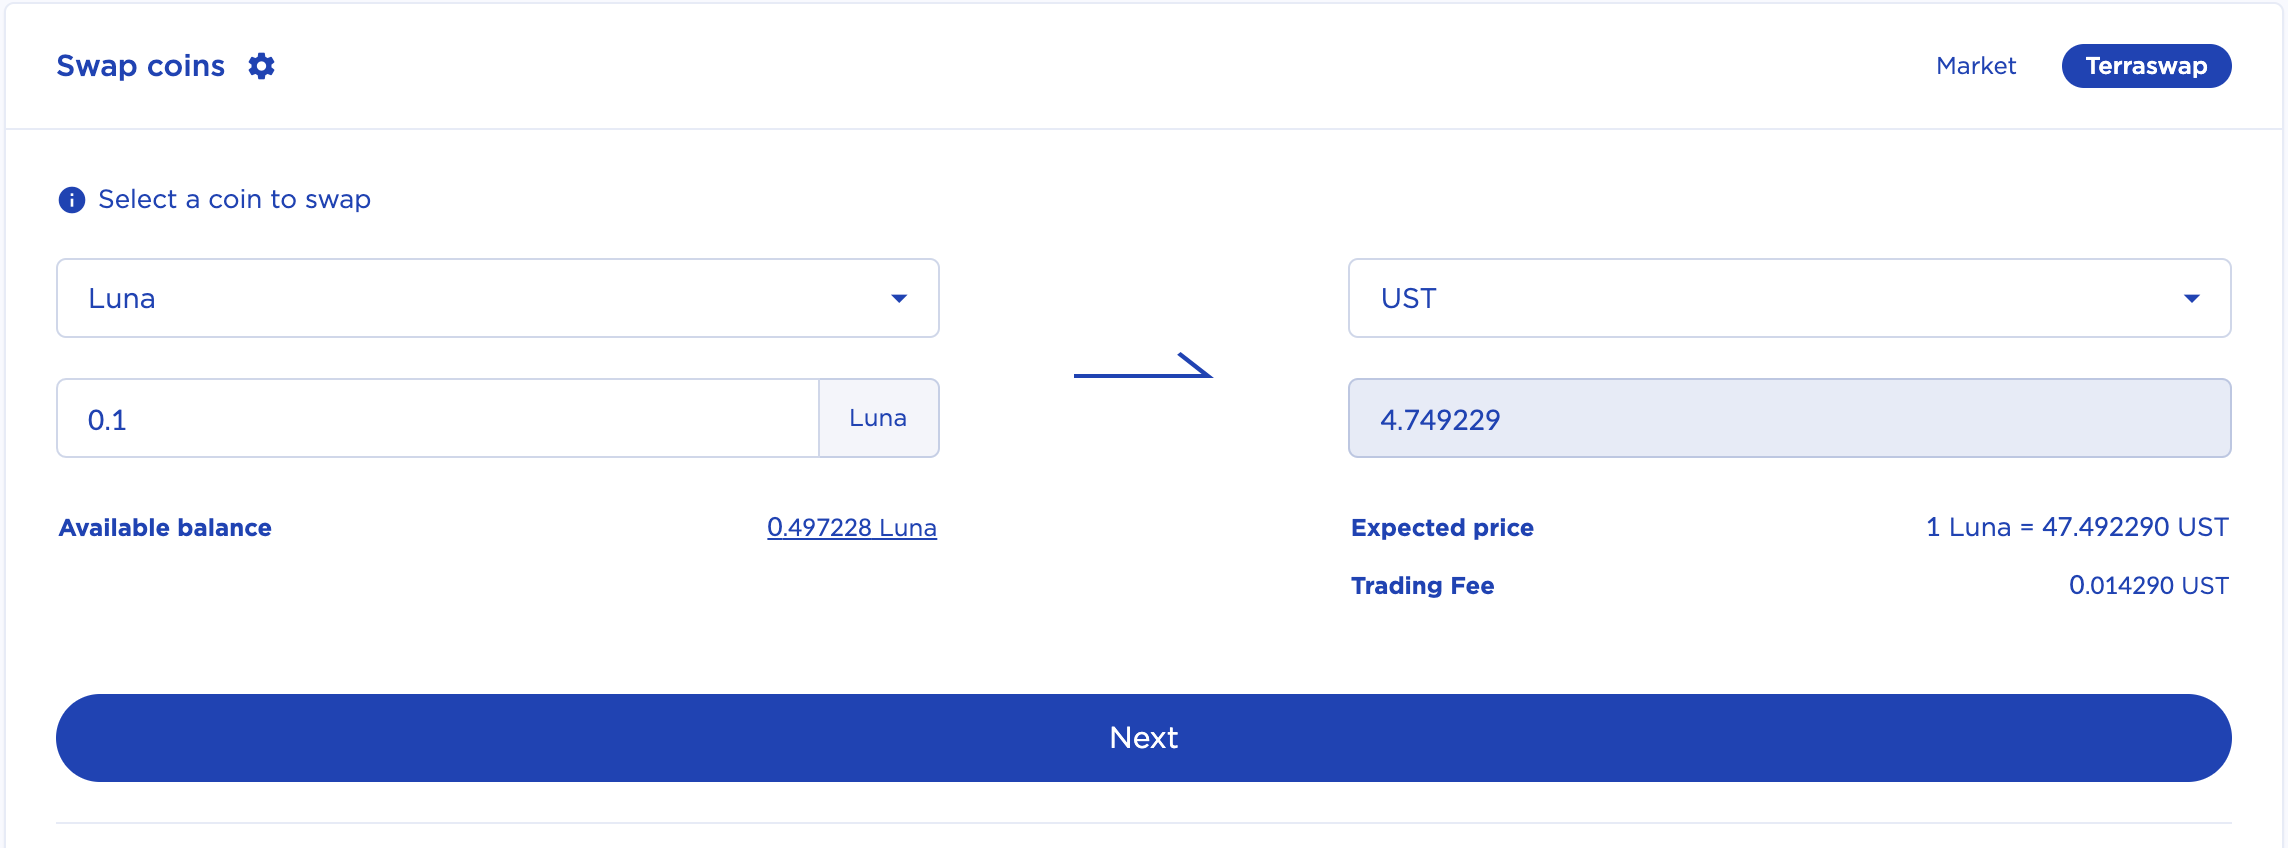Click the Expected price label
This screenshot has width=2288, height=848.
1442,527
